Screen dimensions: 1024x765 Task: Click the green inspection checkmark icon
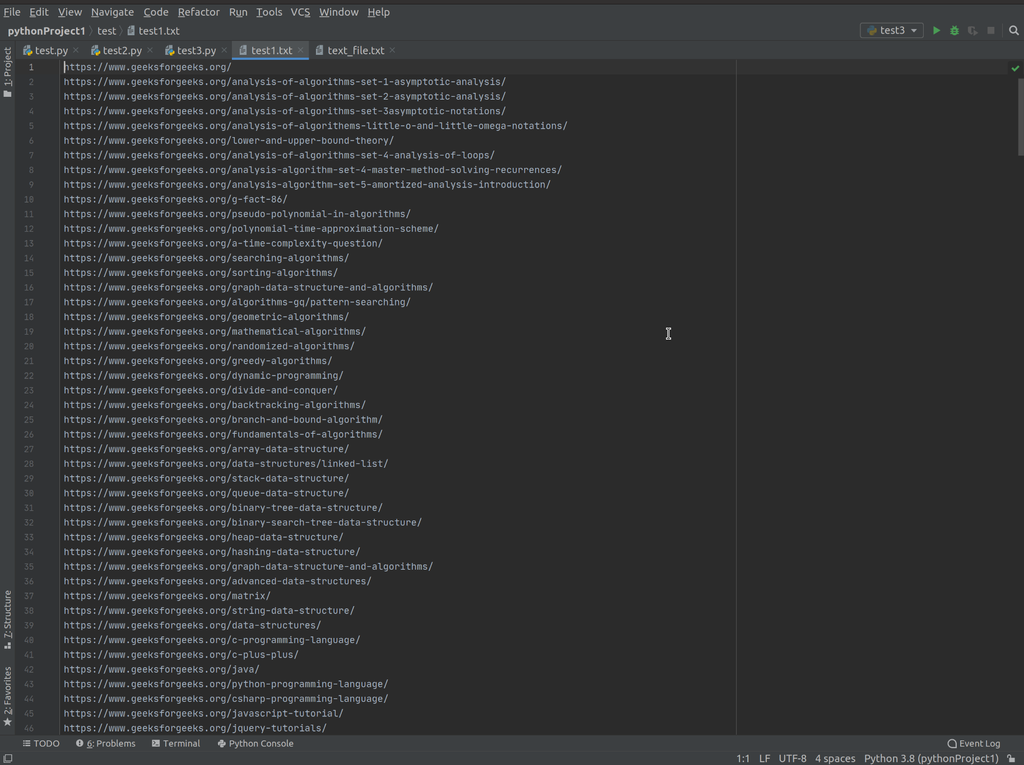(1015, 68)
